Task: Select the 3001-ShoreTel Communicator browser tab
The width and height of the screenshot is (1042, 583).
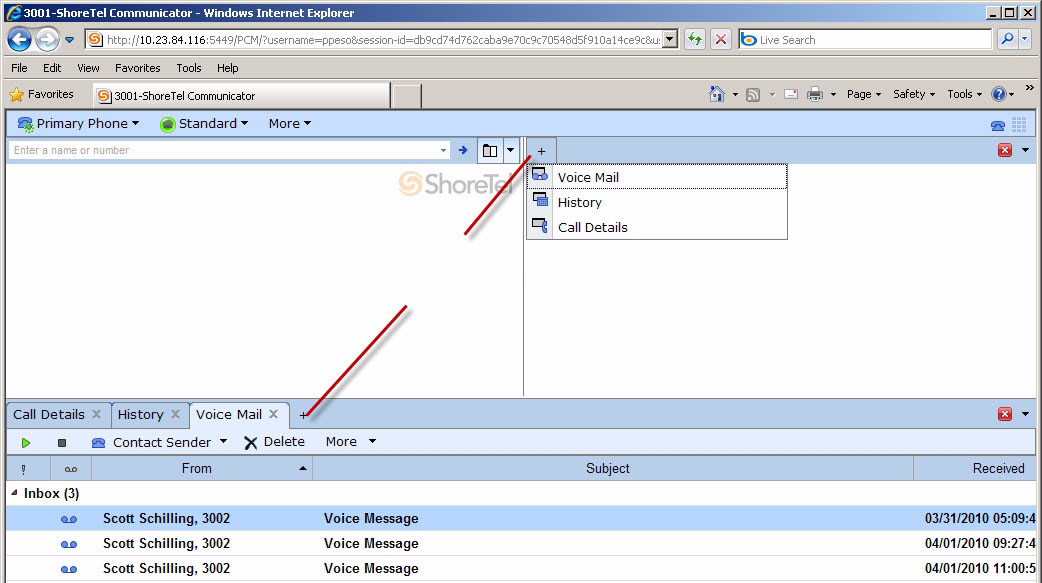Action: click(241, 96)
